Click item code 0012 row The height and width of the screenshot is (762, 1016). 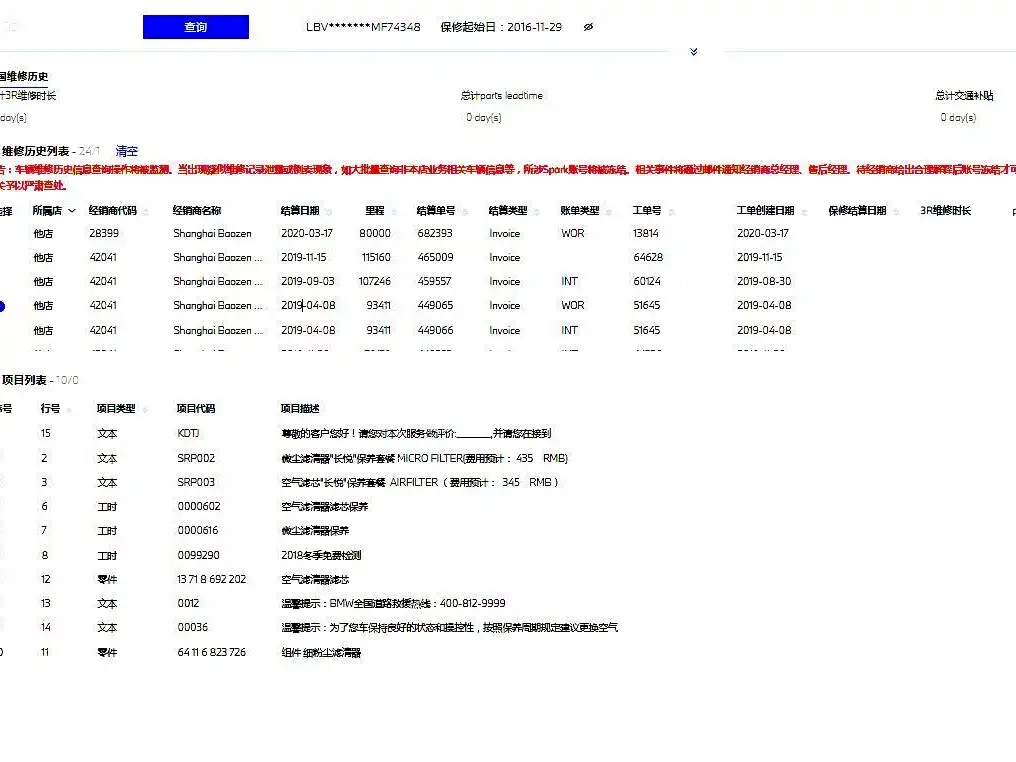click(189, 603)
